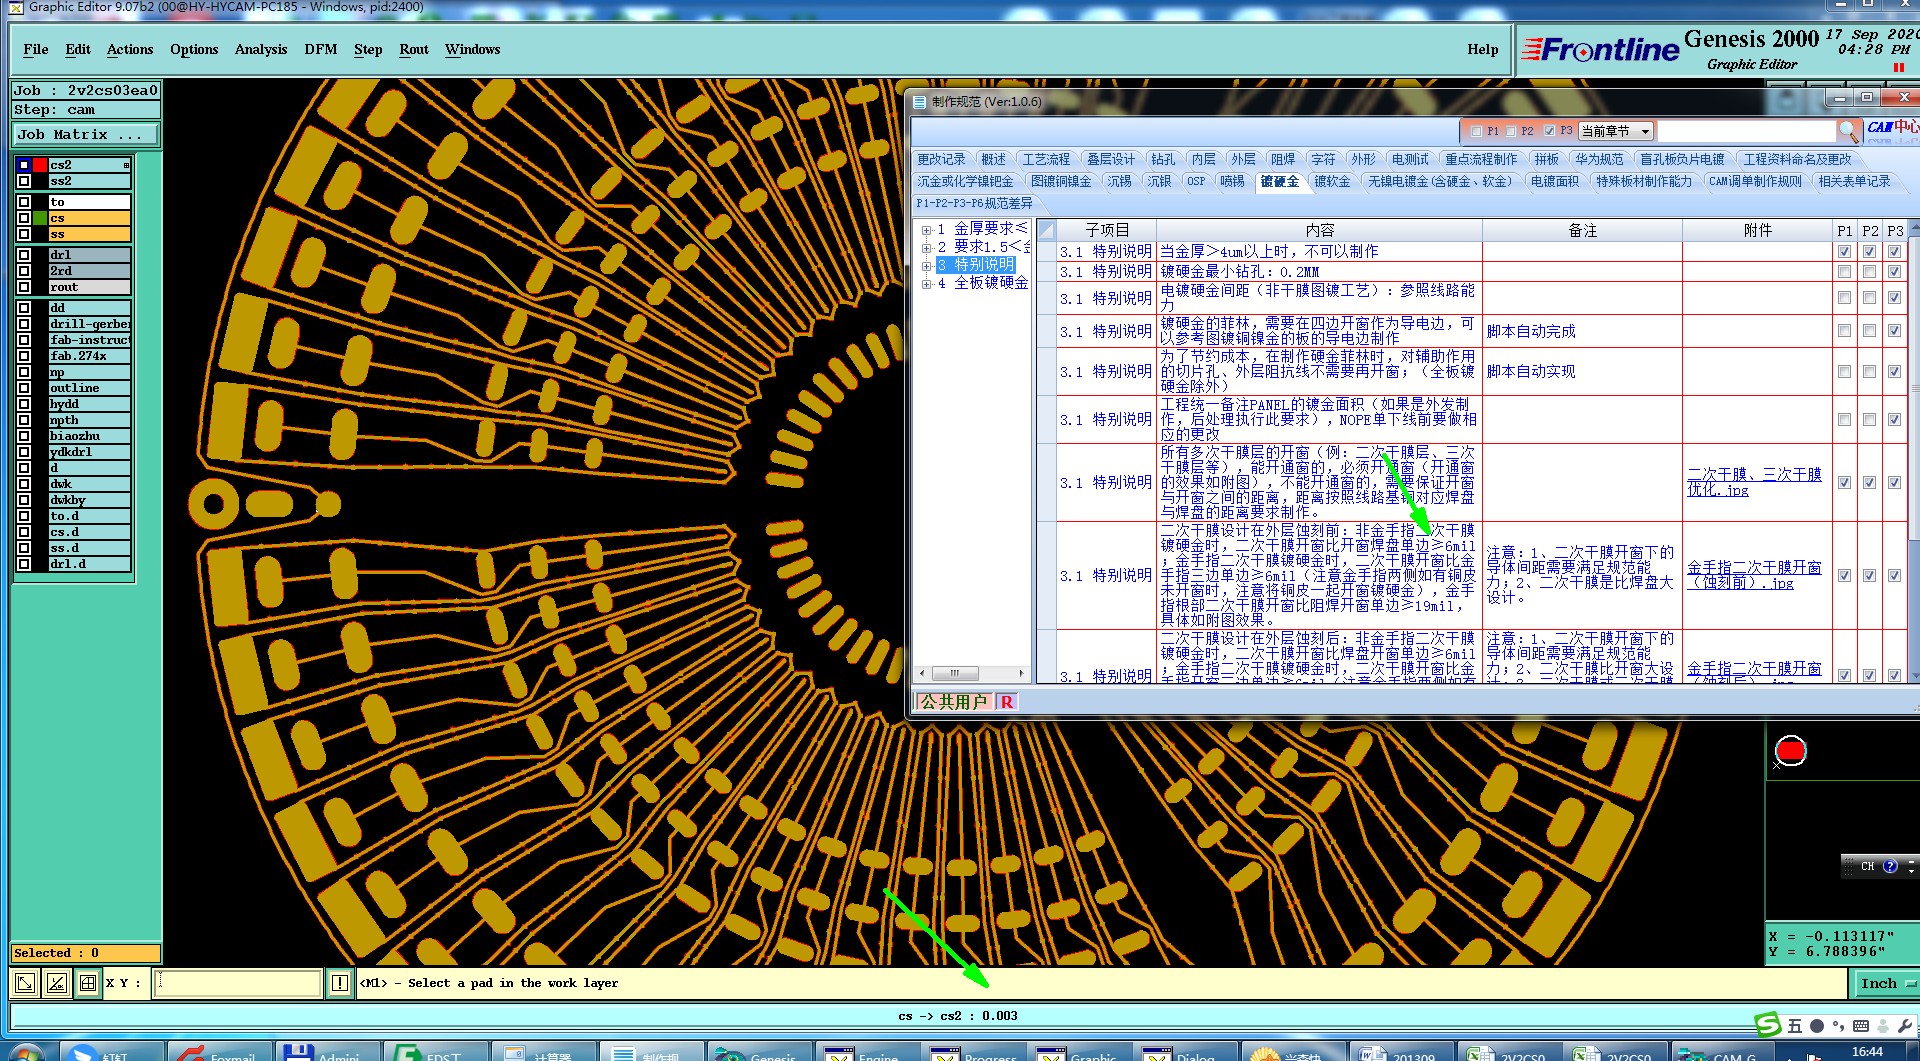Open 金手指二次干膜开窗（蚀刻前）.jpg link
1920x1061 pixels.
coord(1754,575)
